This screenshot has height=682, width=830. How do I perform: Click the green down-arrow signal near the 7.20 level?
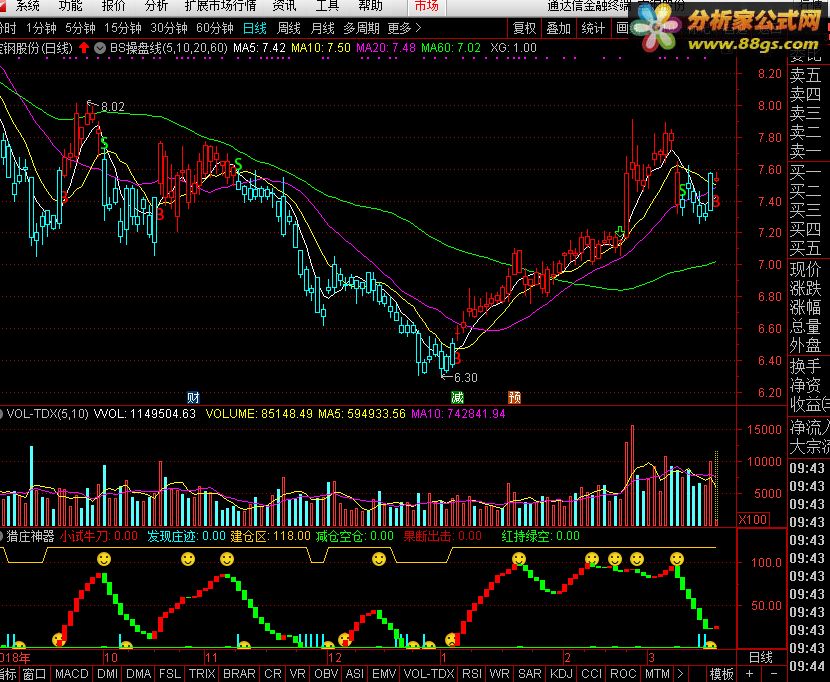pos(620,231)
